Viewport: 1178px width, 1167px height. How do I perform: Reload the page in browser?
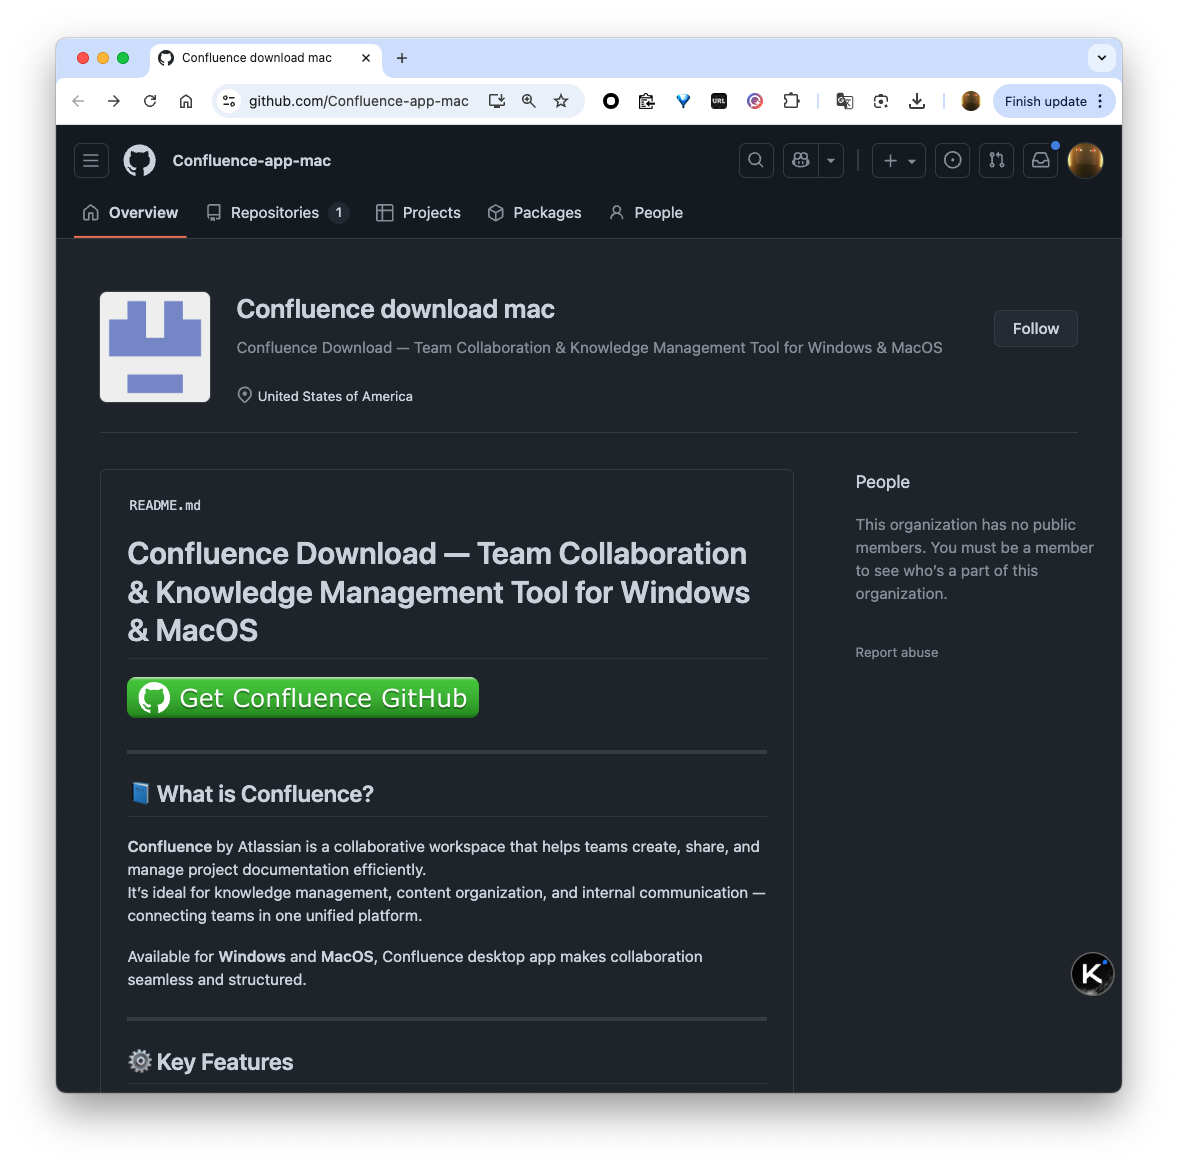tap(150, 101)
